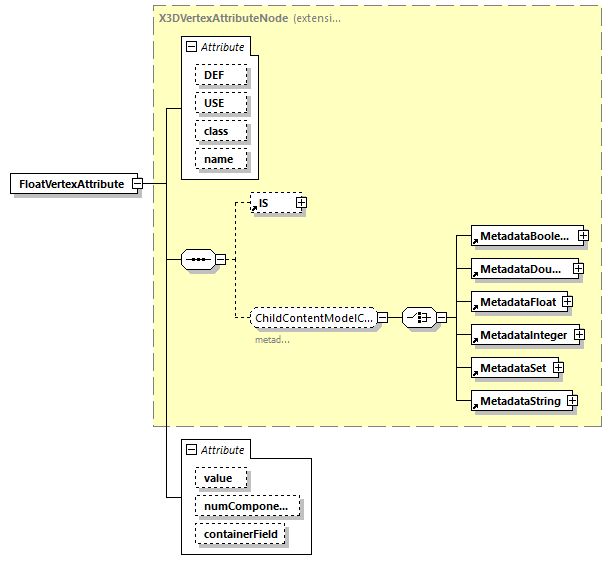
Task: Select the ChildContentModelCore group
Action: pyautogui.click(x=313, y=318)
